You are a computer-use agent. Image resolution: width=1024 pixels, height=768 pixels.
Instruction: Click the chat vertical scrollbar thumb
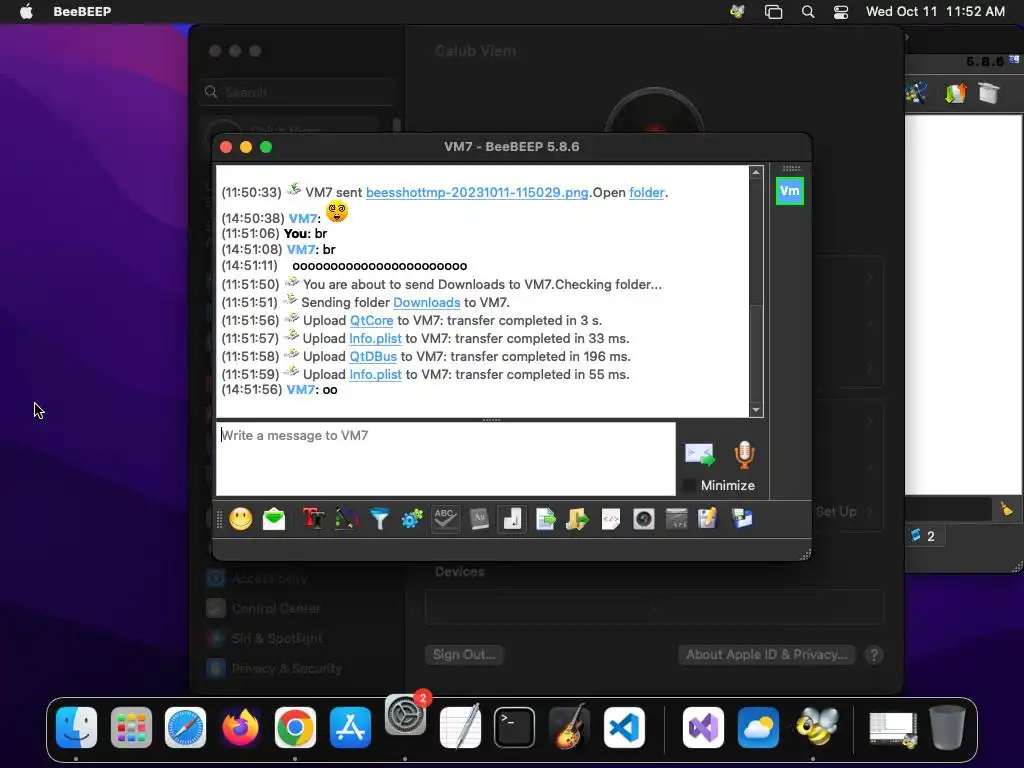click(756, 353)
